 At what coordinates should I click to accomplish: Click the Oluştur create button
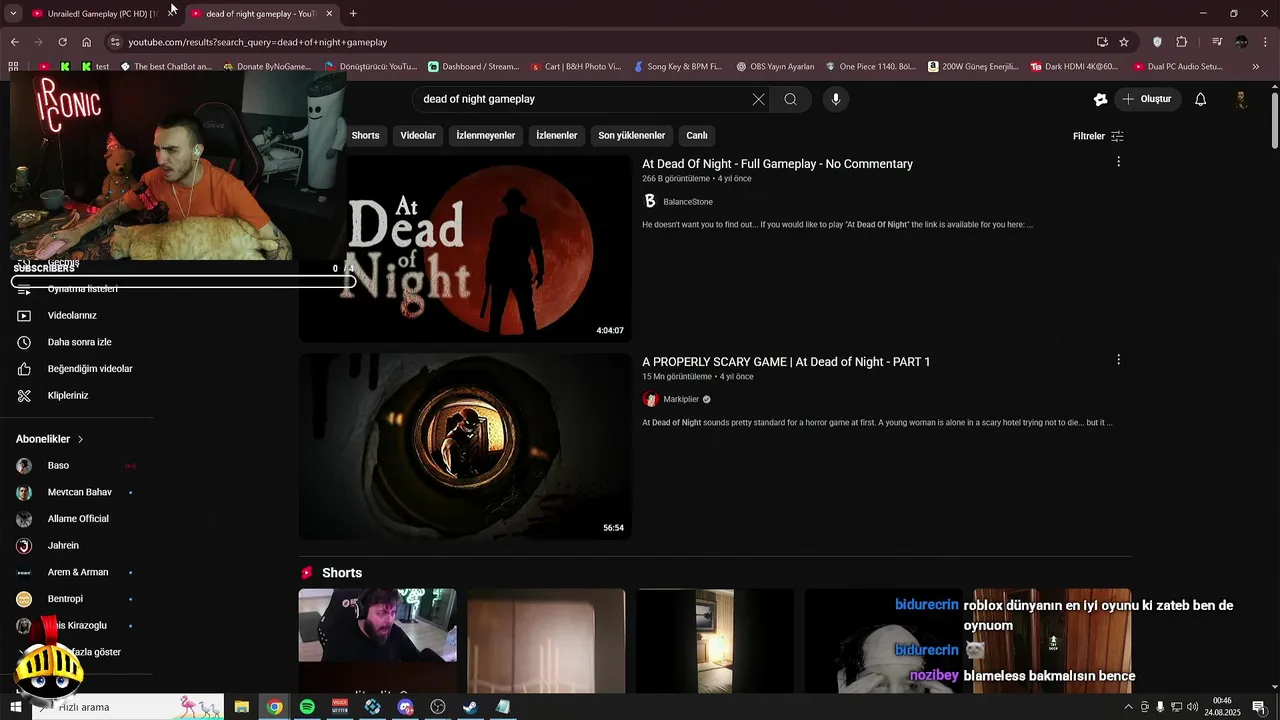[1146, 99]
